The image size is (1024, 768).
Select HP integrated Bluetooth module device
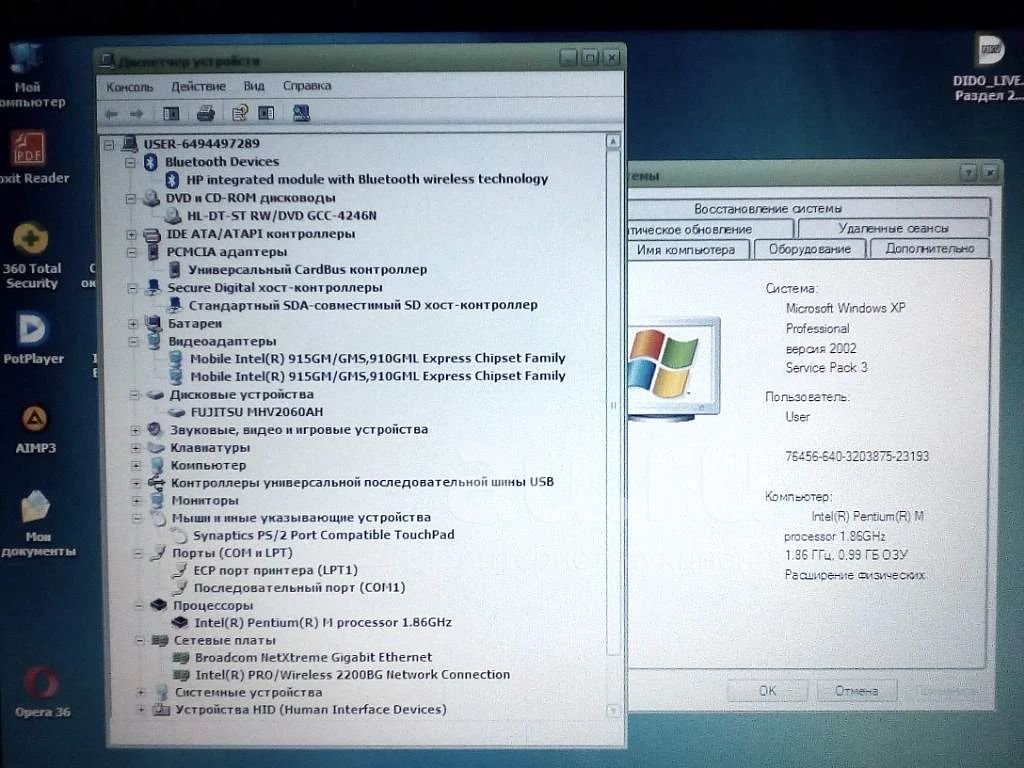(x=367, y=179)
